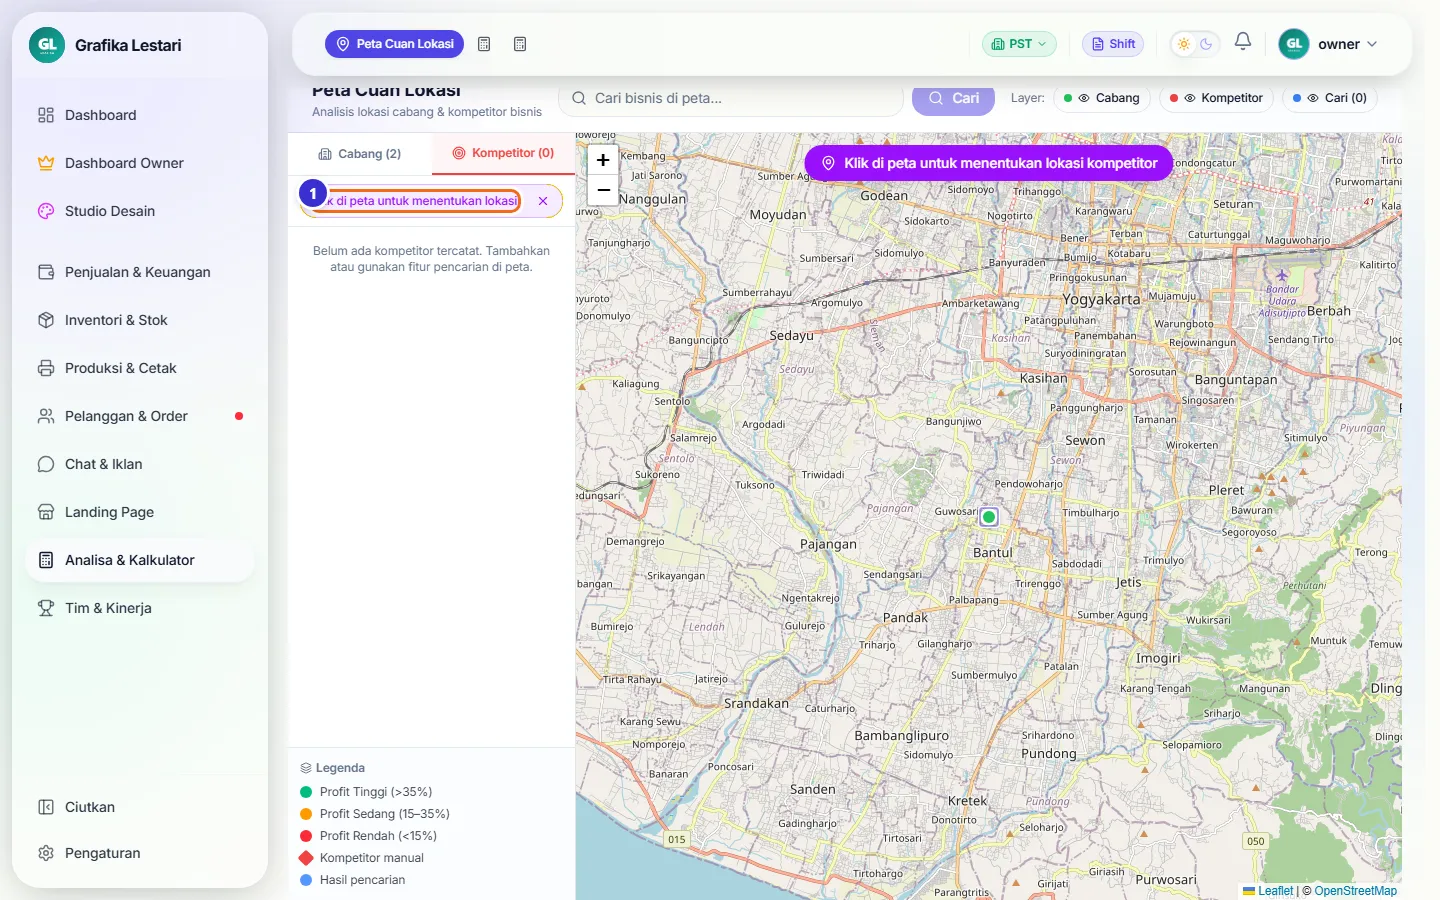1440x900 pixels.
Task: Open Landing Page storefront icon
Action: 46,512
